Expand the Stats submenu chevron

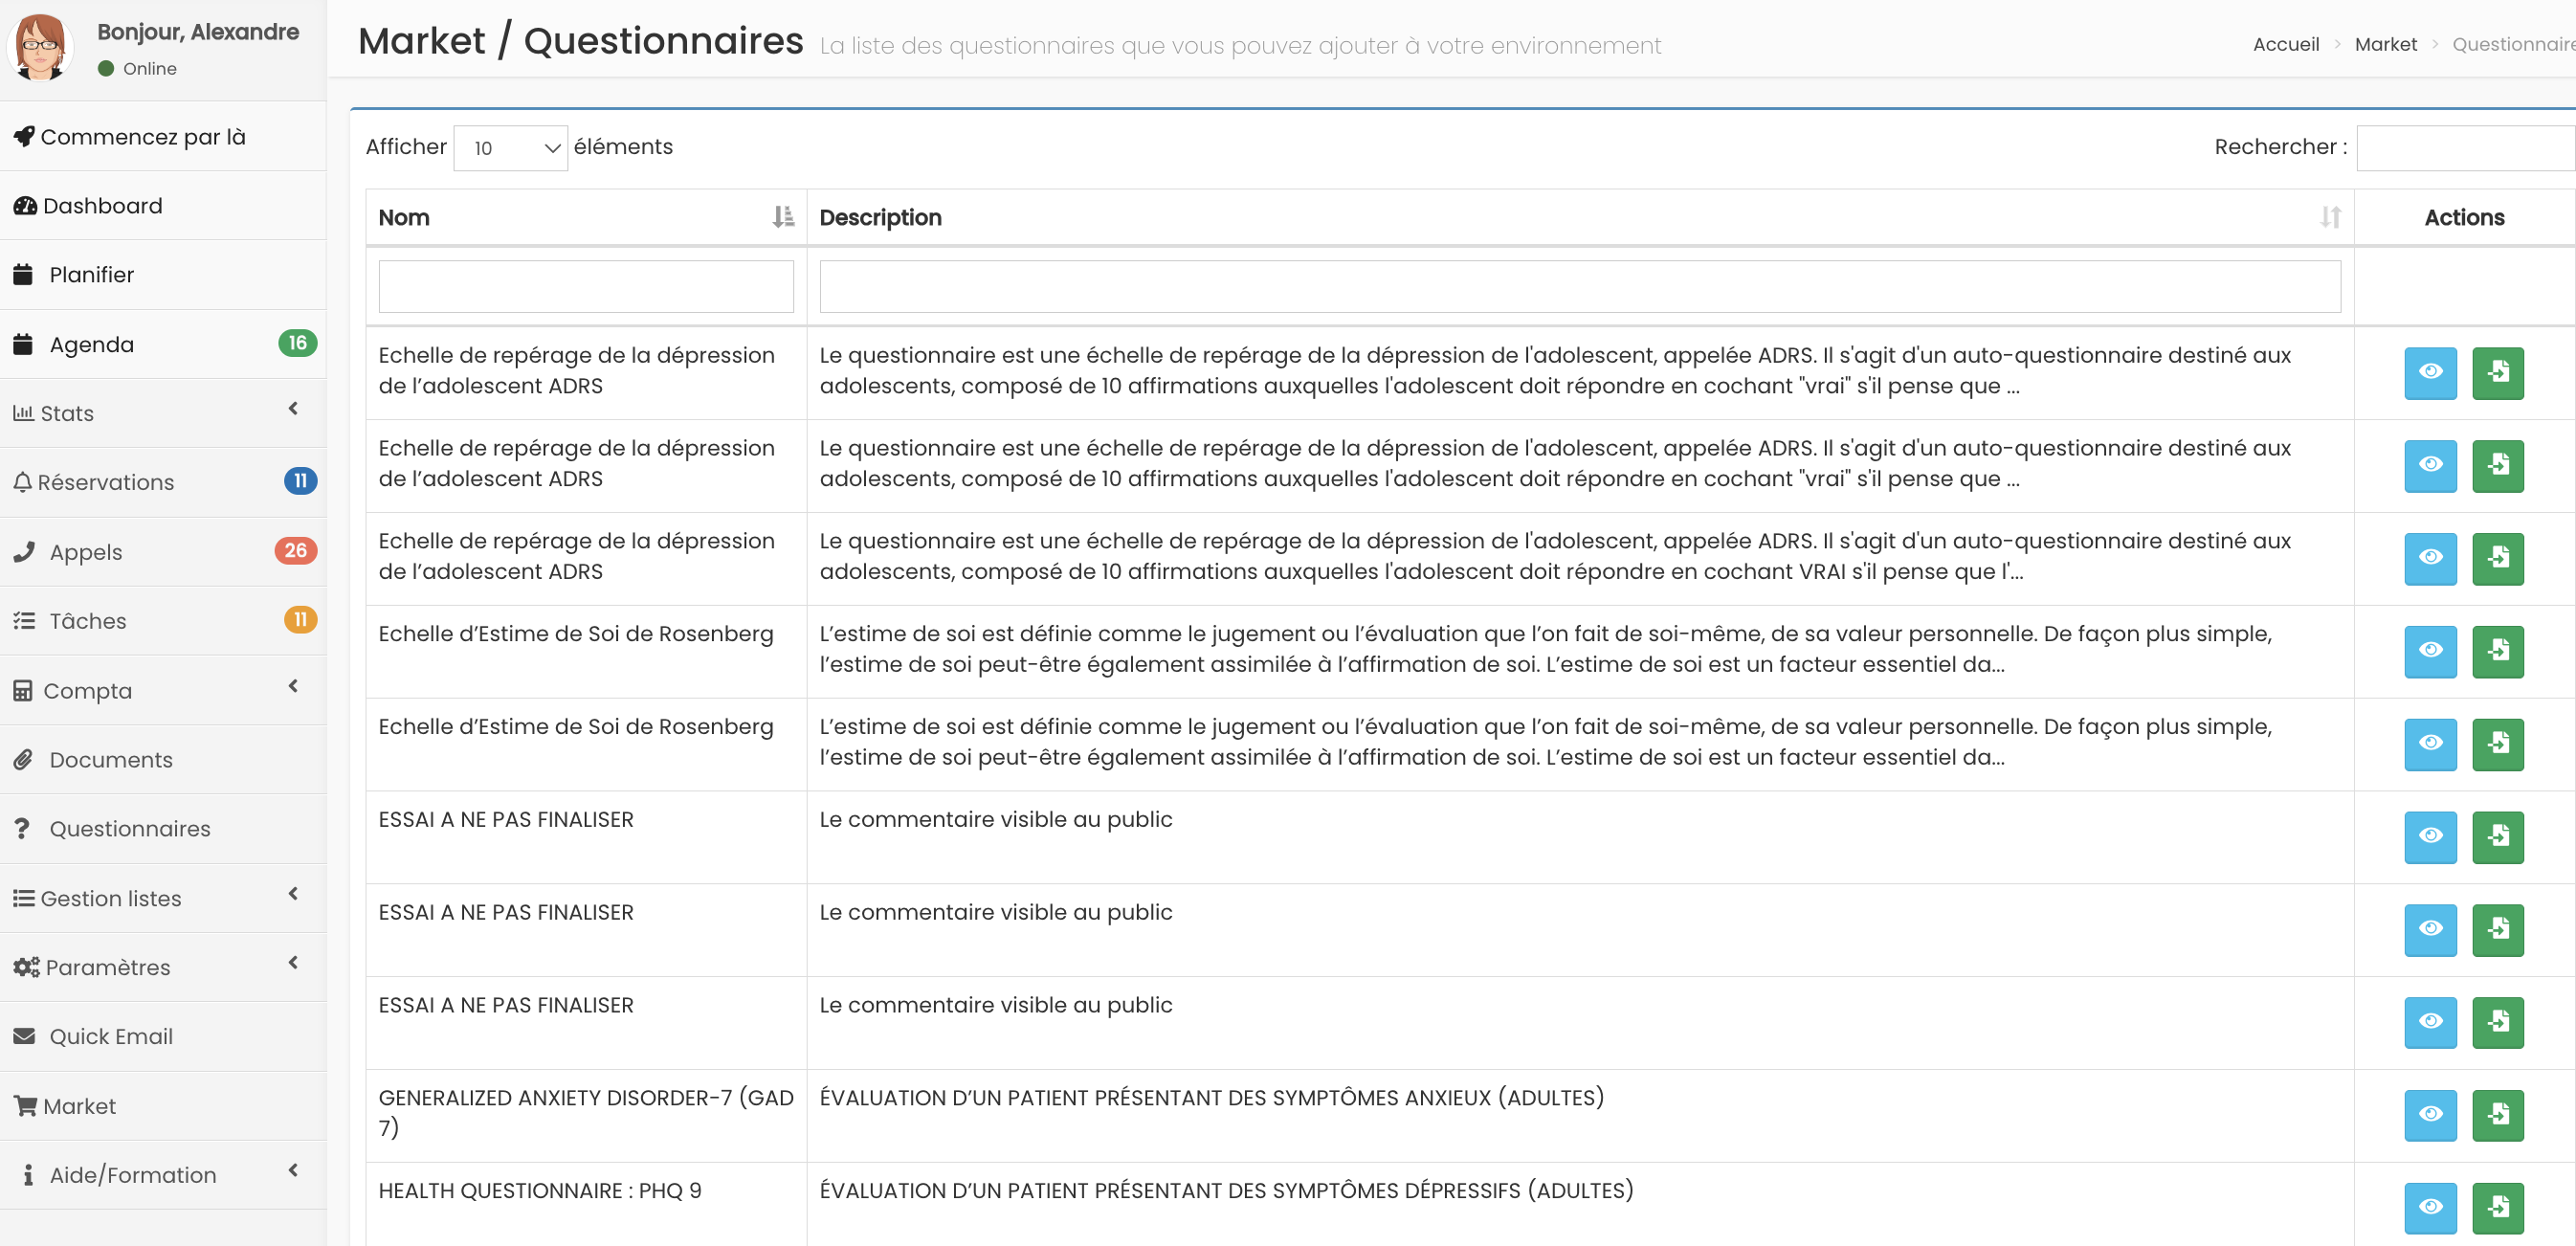click(293, 408)
